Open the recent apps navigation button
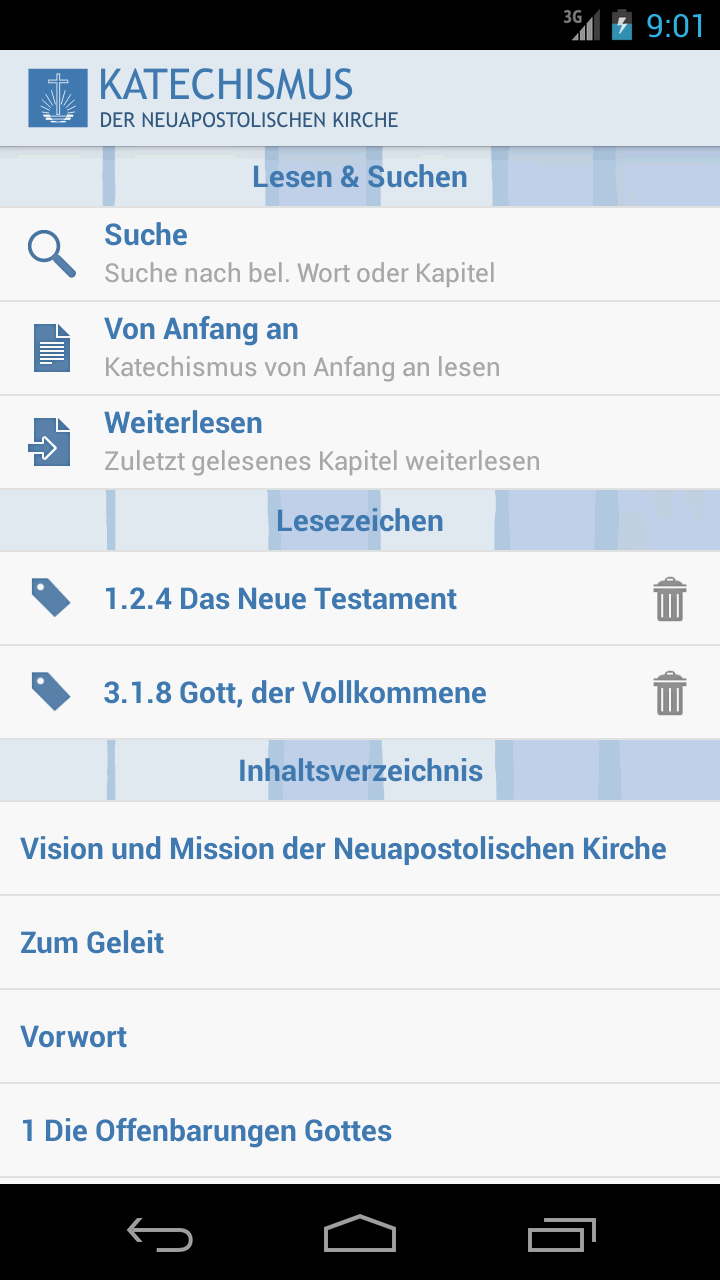 pos(562,1234)
